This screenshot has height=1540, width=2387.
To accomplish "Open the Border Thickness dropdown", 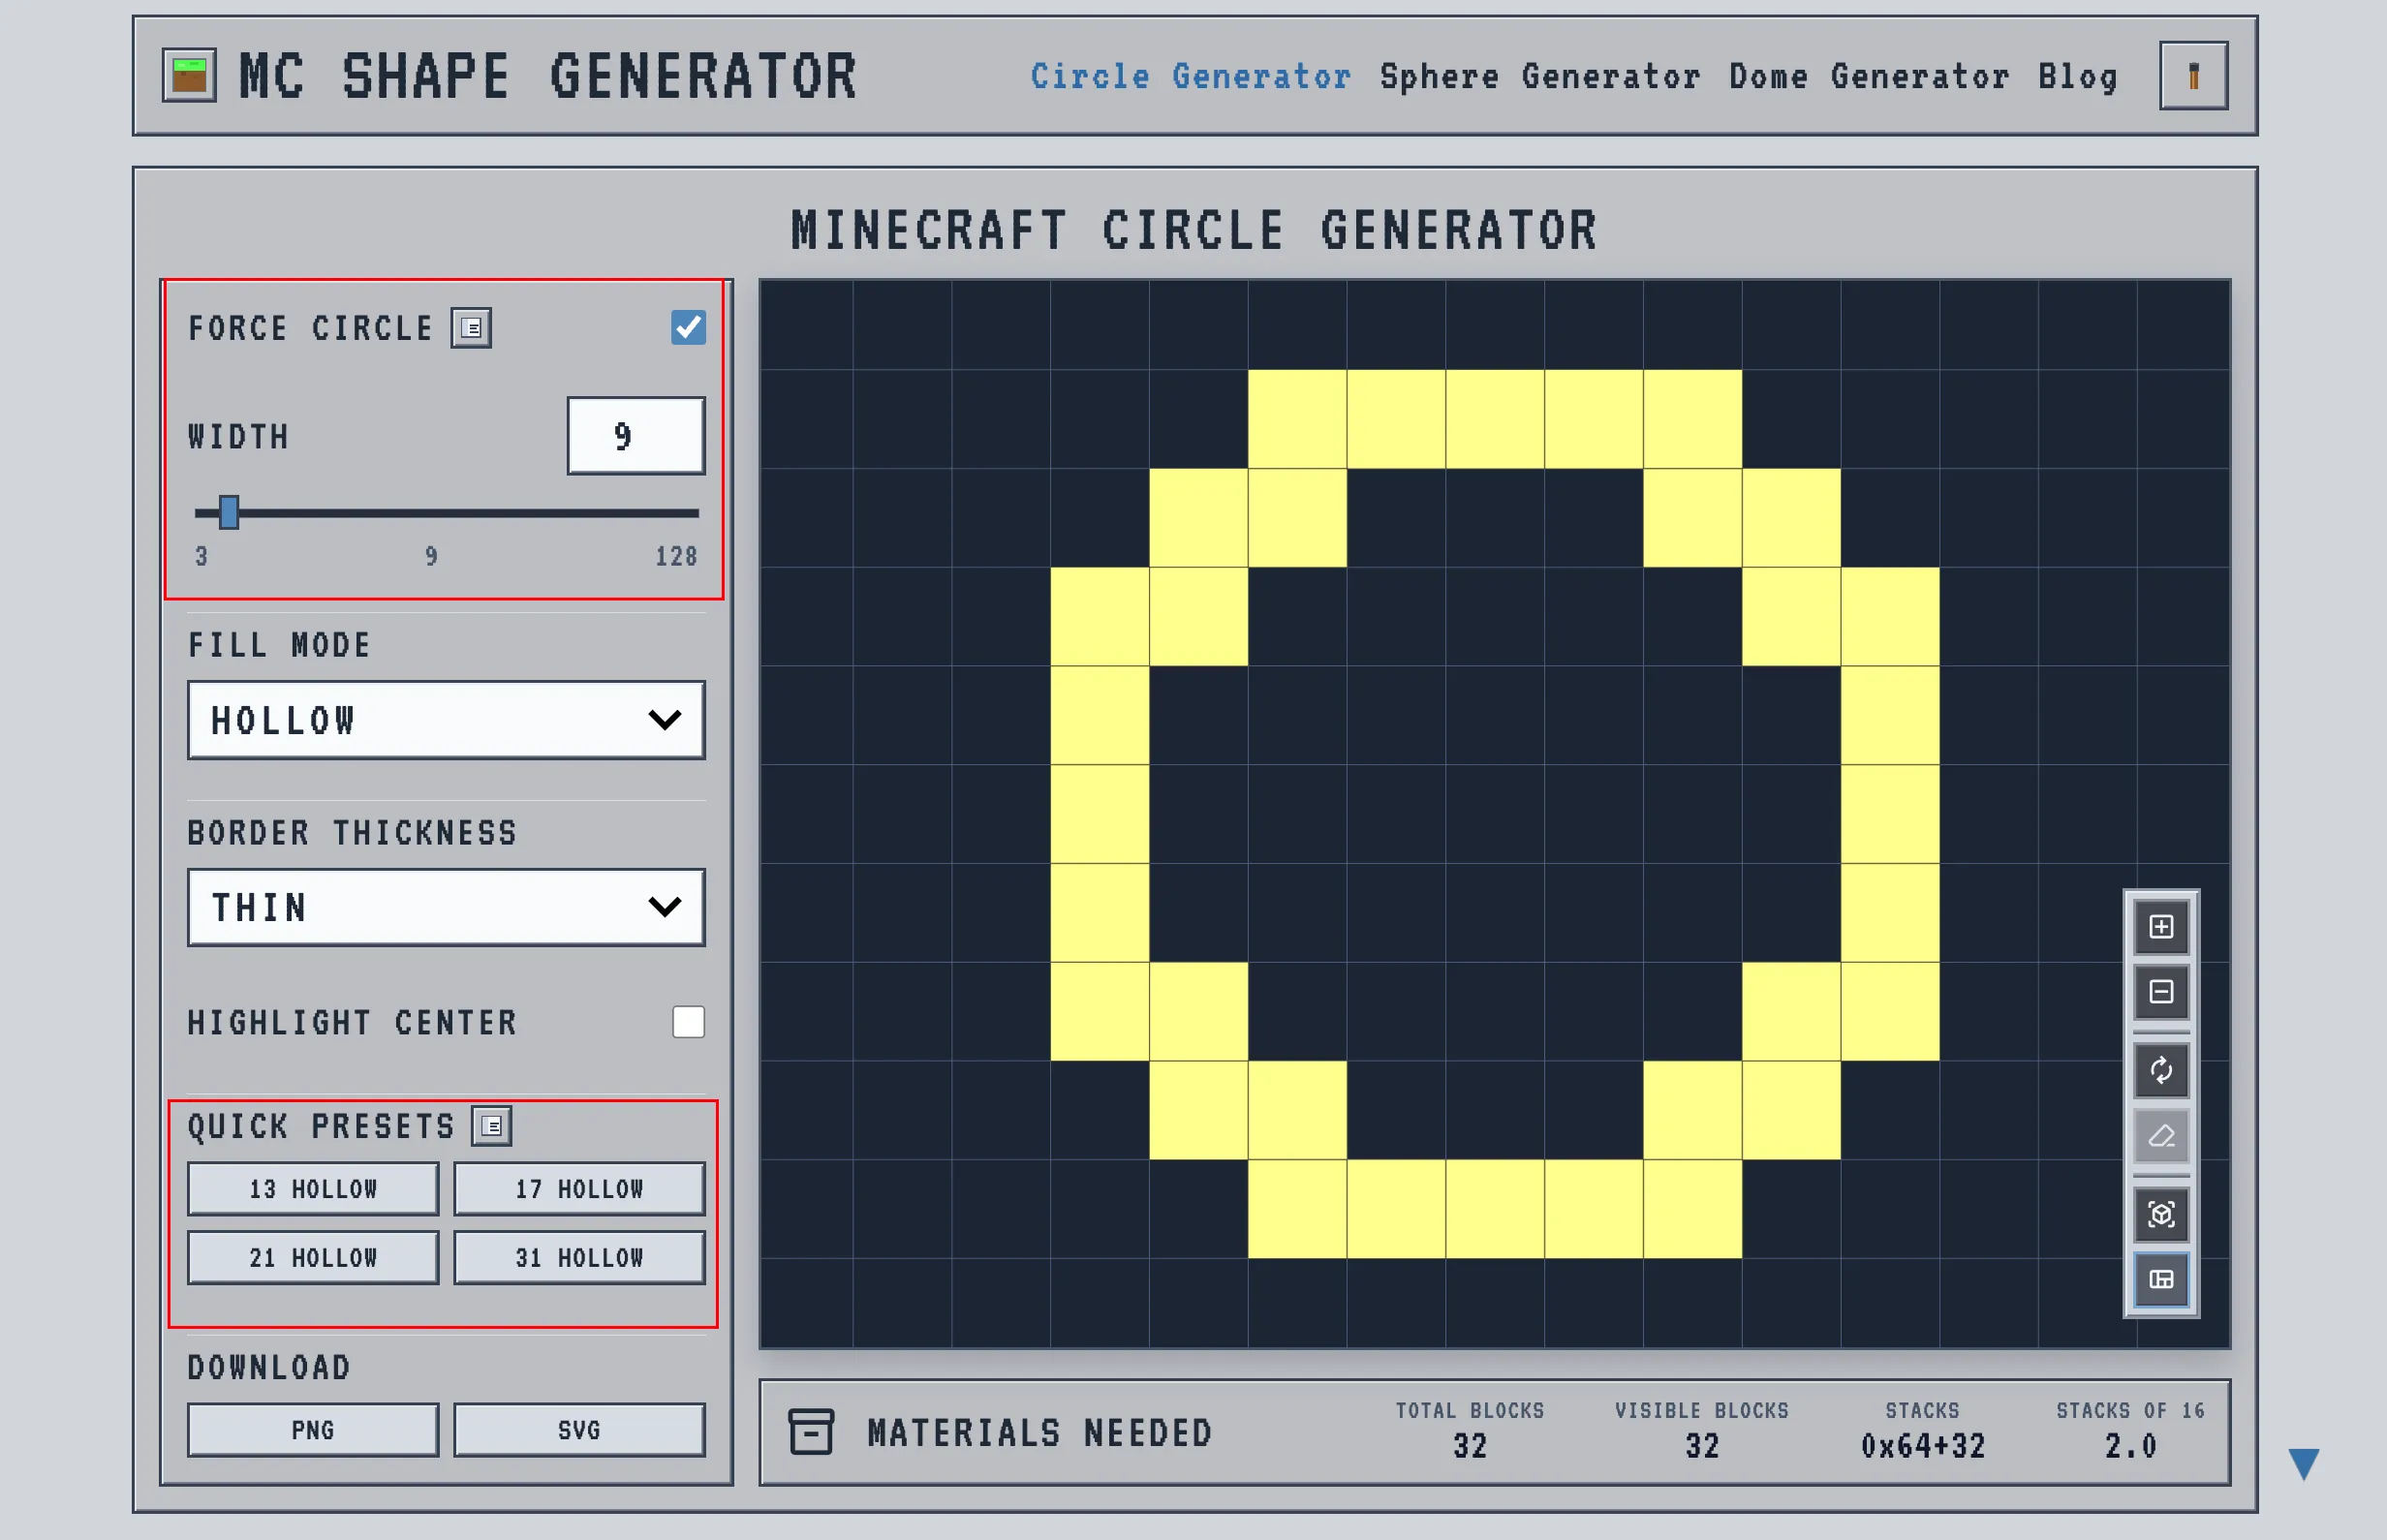I will [446, 907].
